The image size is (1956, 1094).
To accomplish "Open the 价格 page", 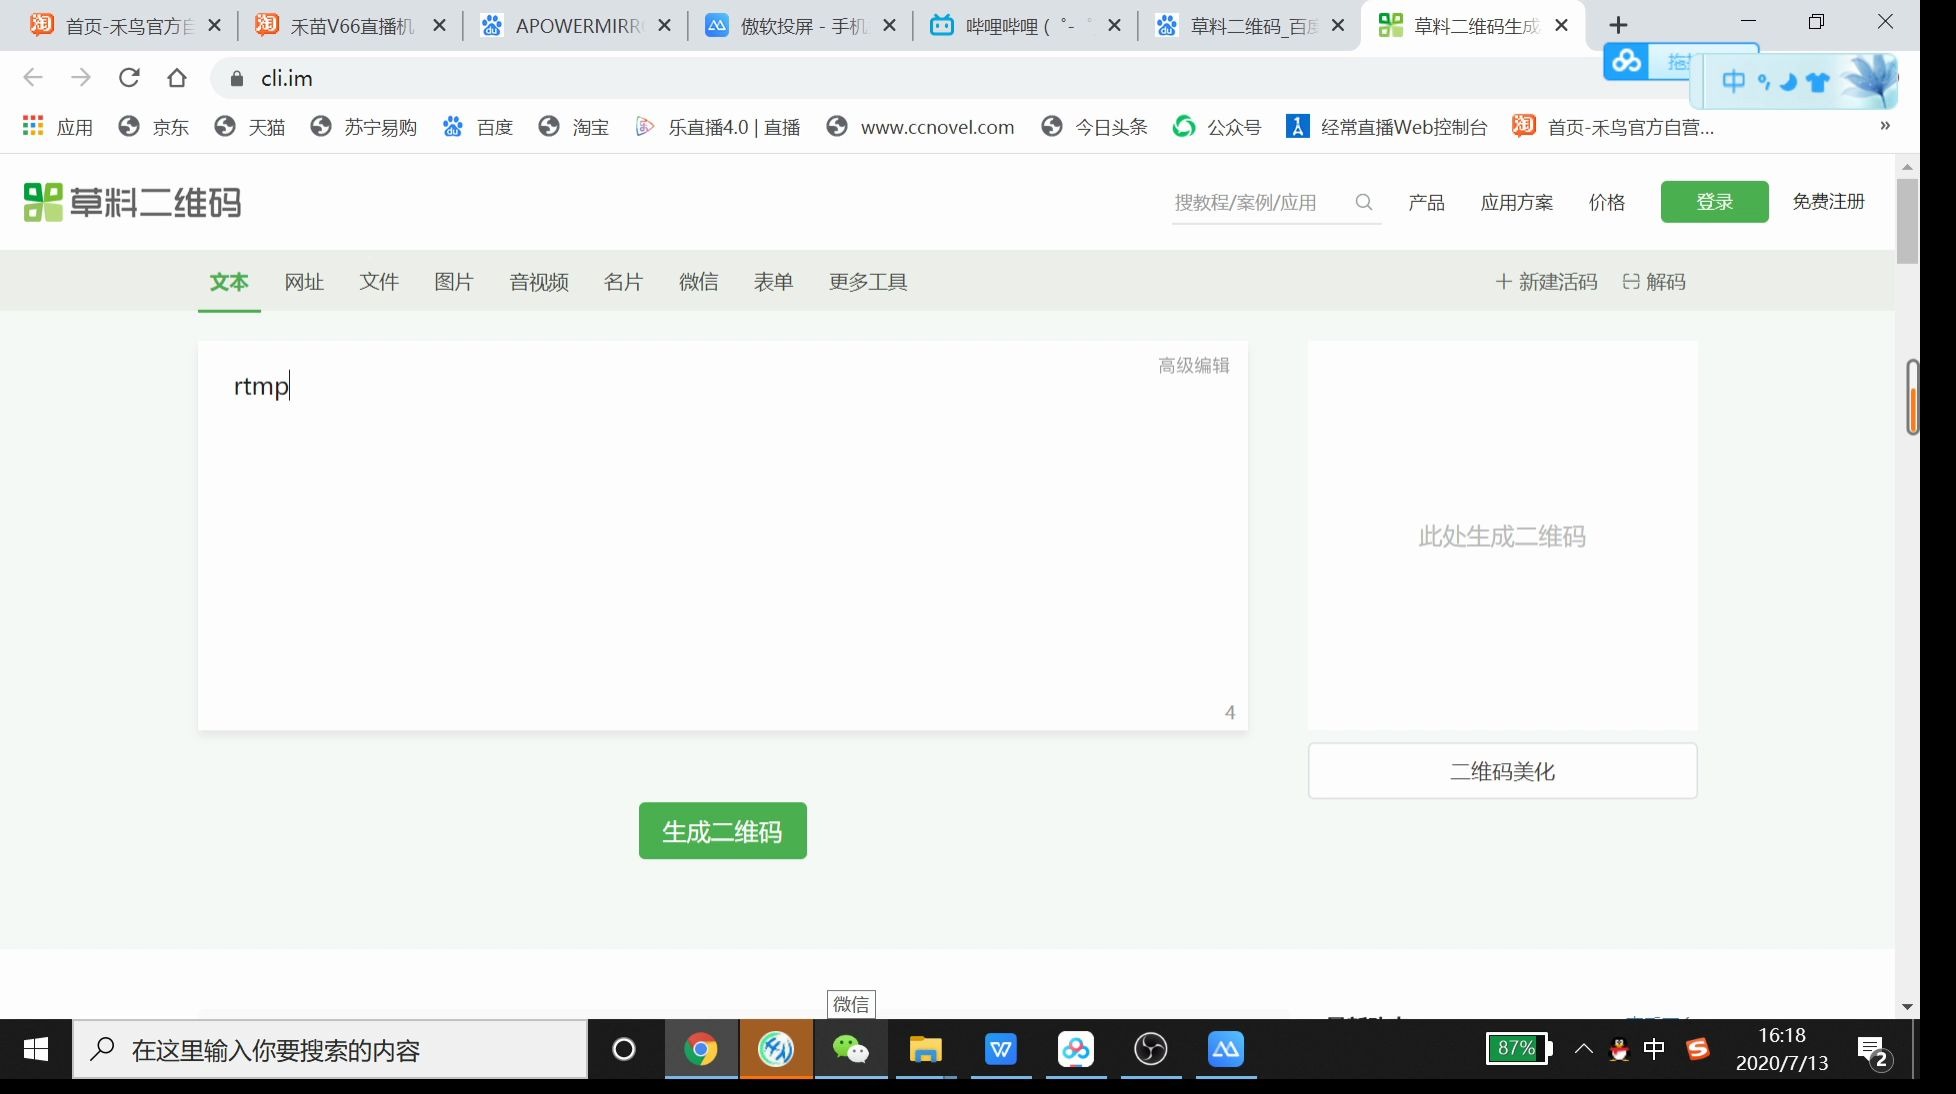I will 1607,203.
